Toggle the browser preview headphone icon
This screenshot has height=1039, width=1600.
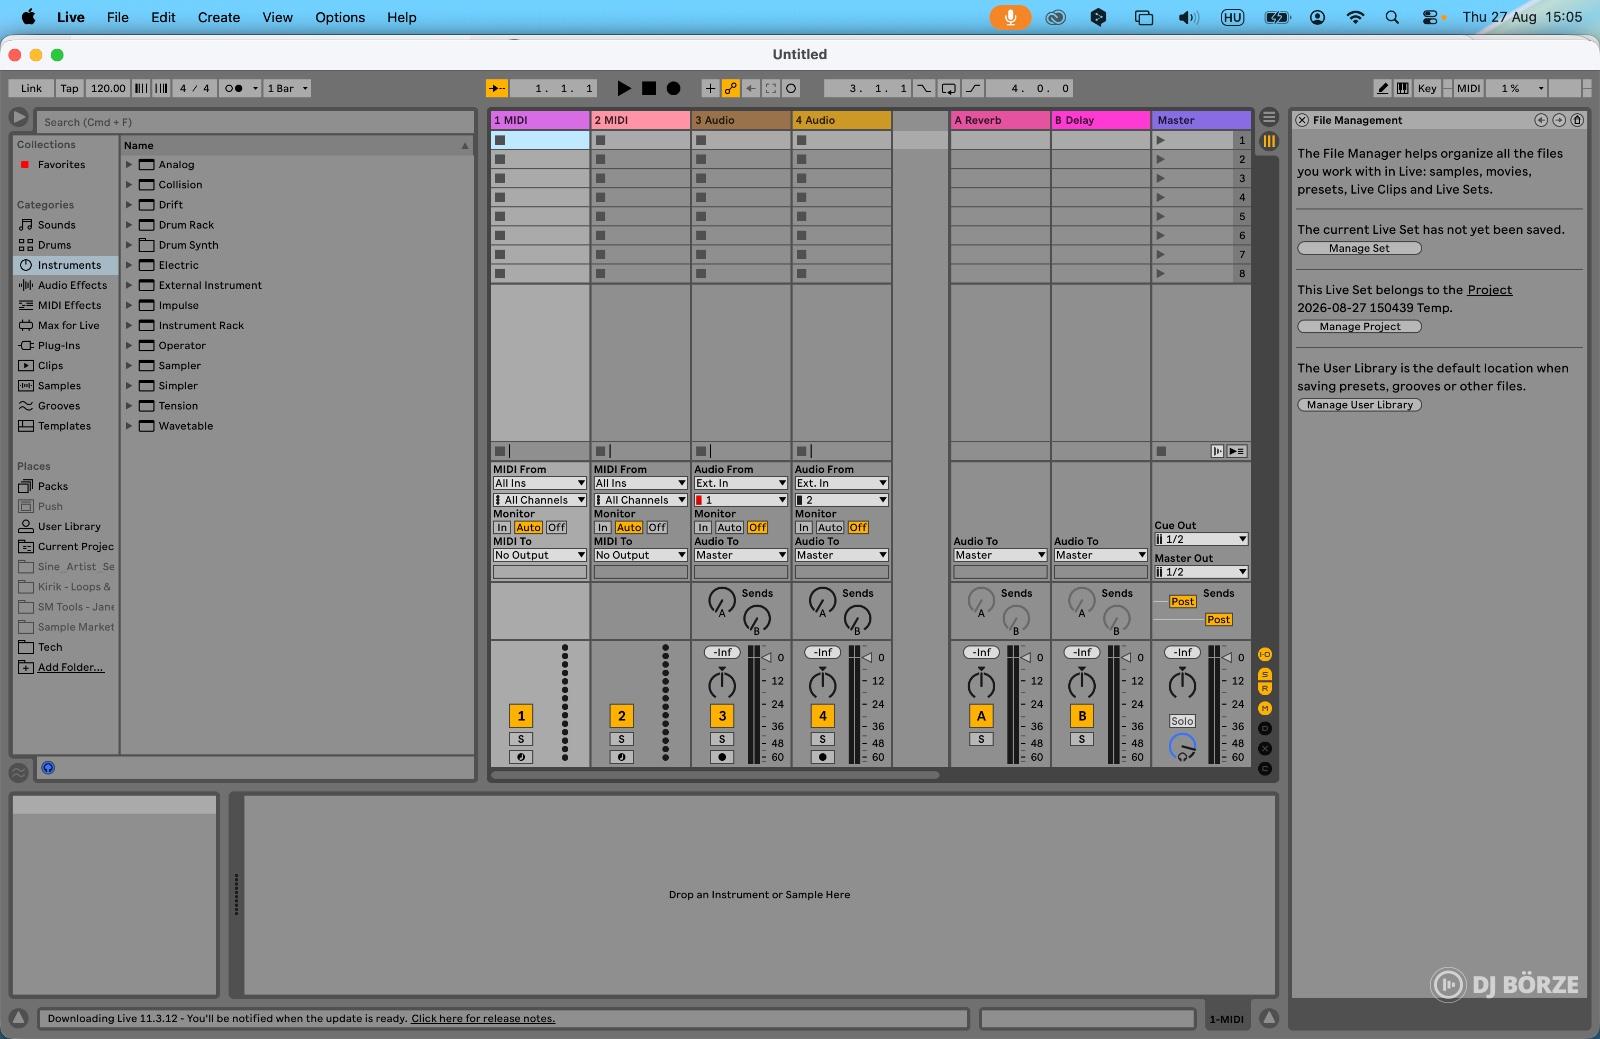click(48, 768)
